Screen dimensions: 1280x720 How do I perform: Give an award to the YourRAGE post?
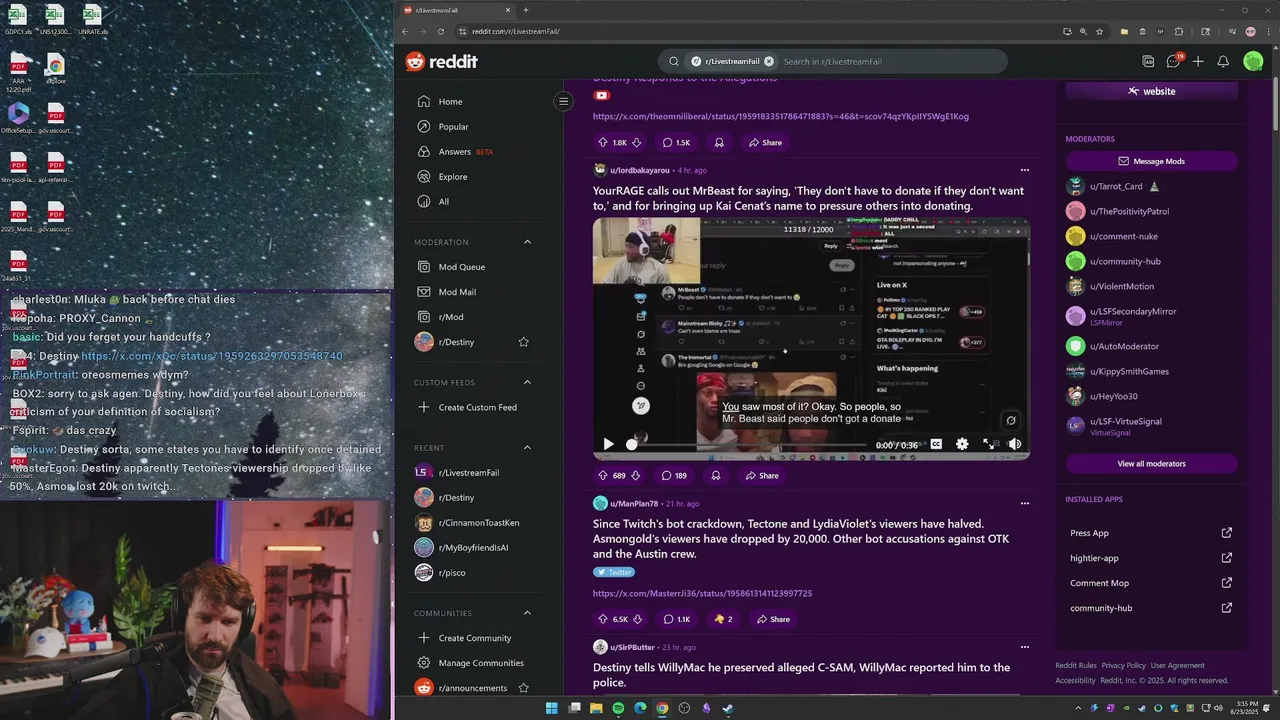coord(715,476)
